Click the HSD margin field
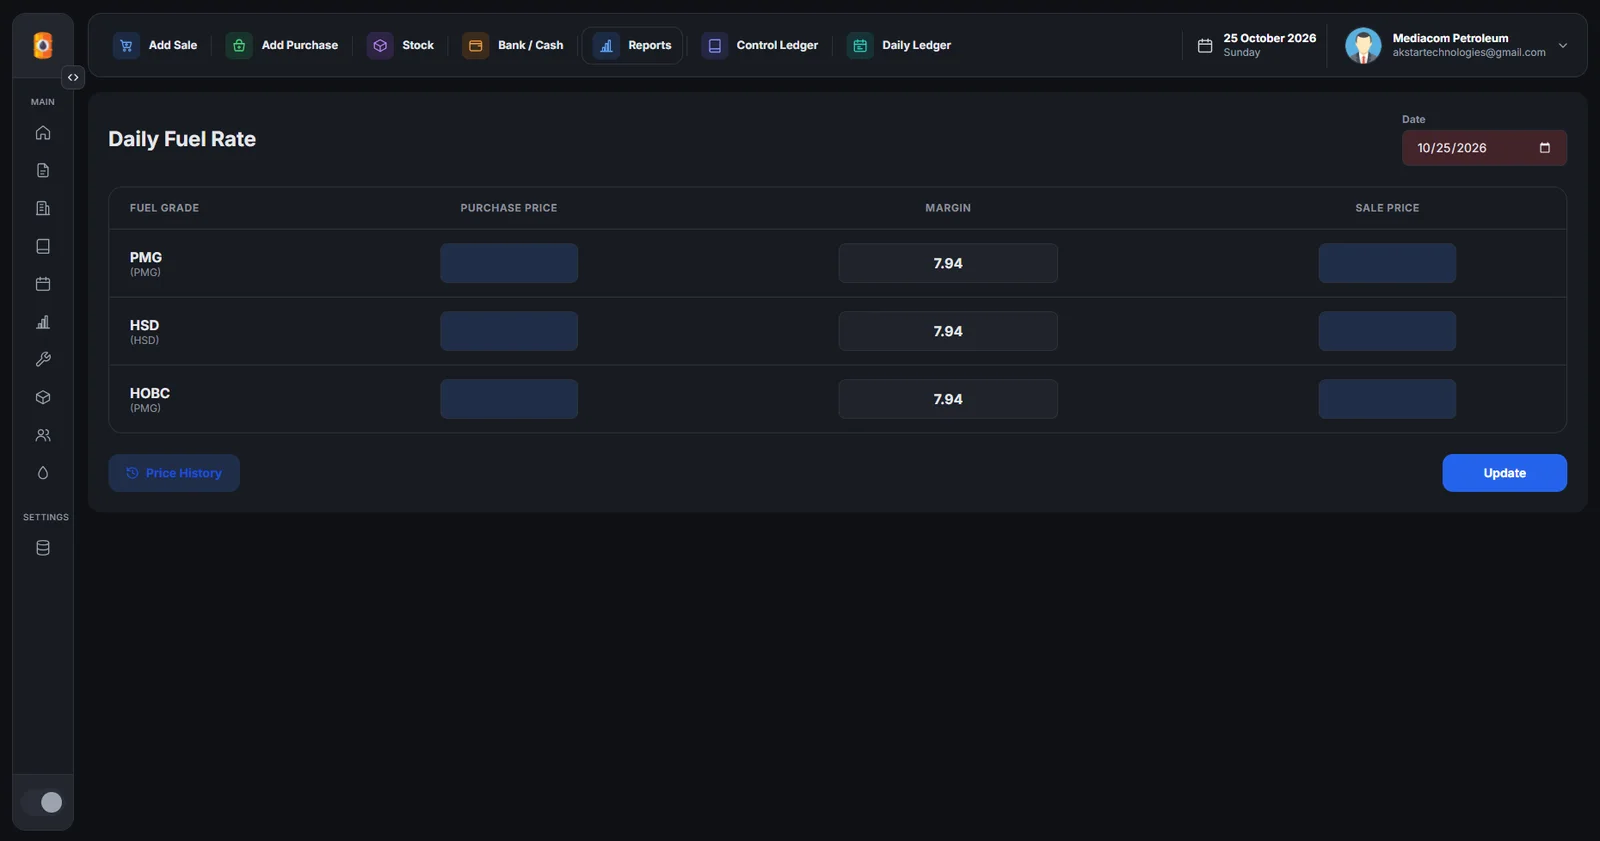Image resolution: width=1600 pixels, height=841 pixels. click(x=948, y=331)
